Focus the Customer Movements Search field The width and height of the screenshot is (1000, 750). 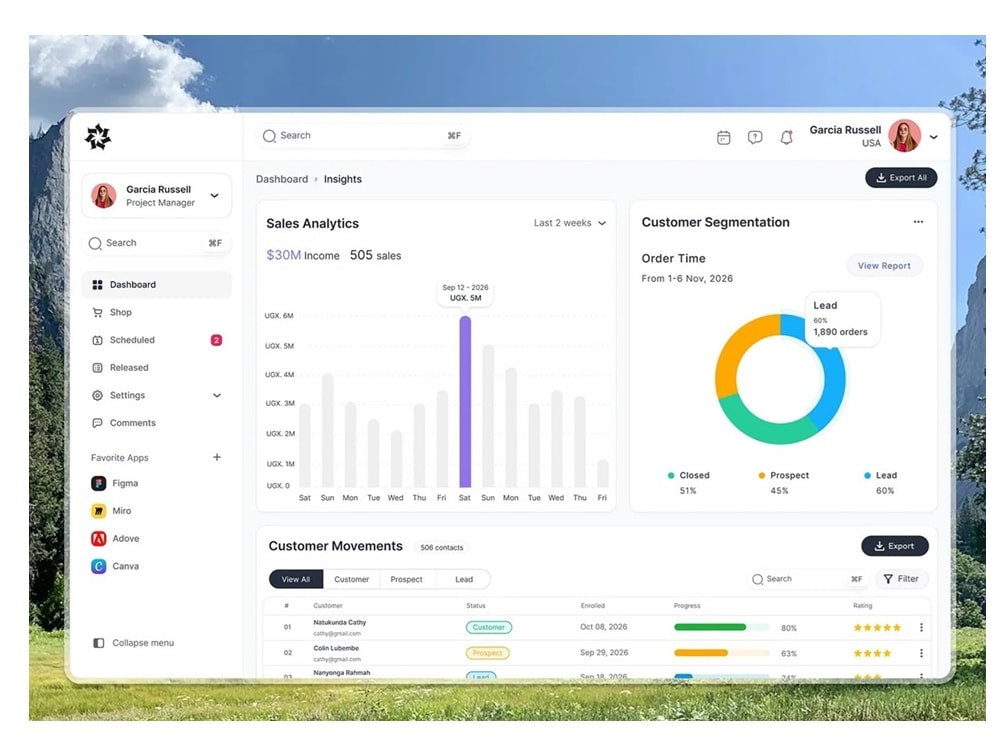pos(807,579)
